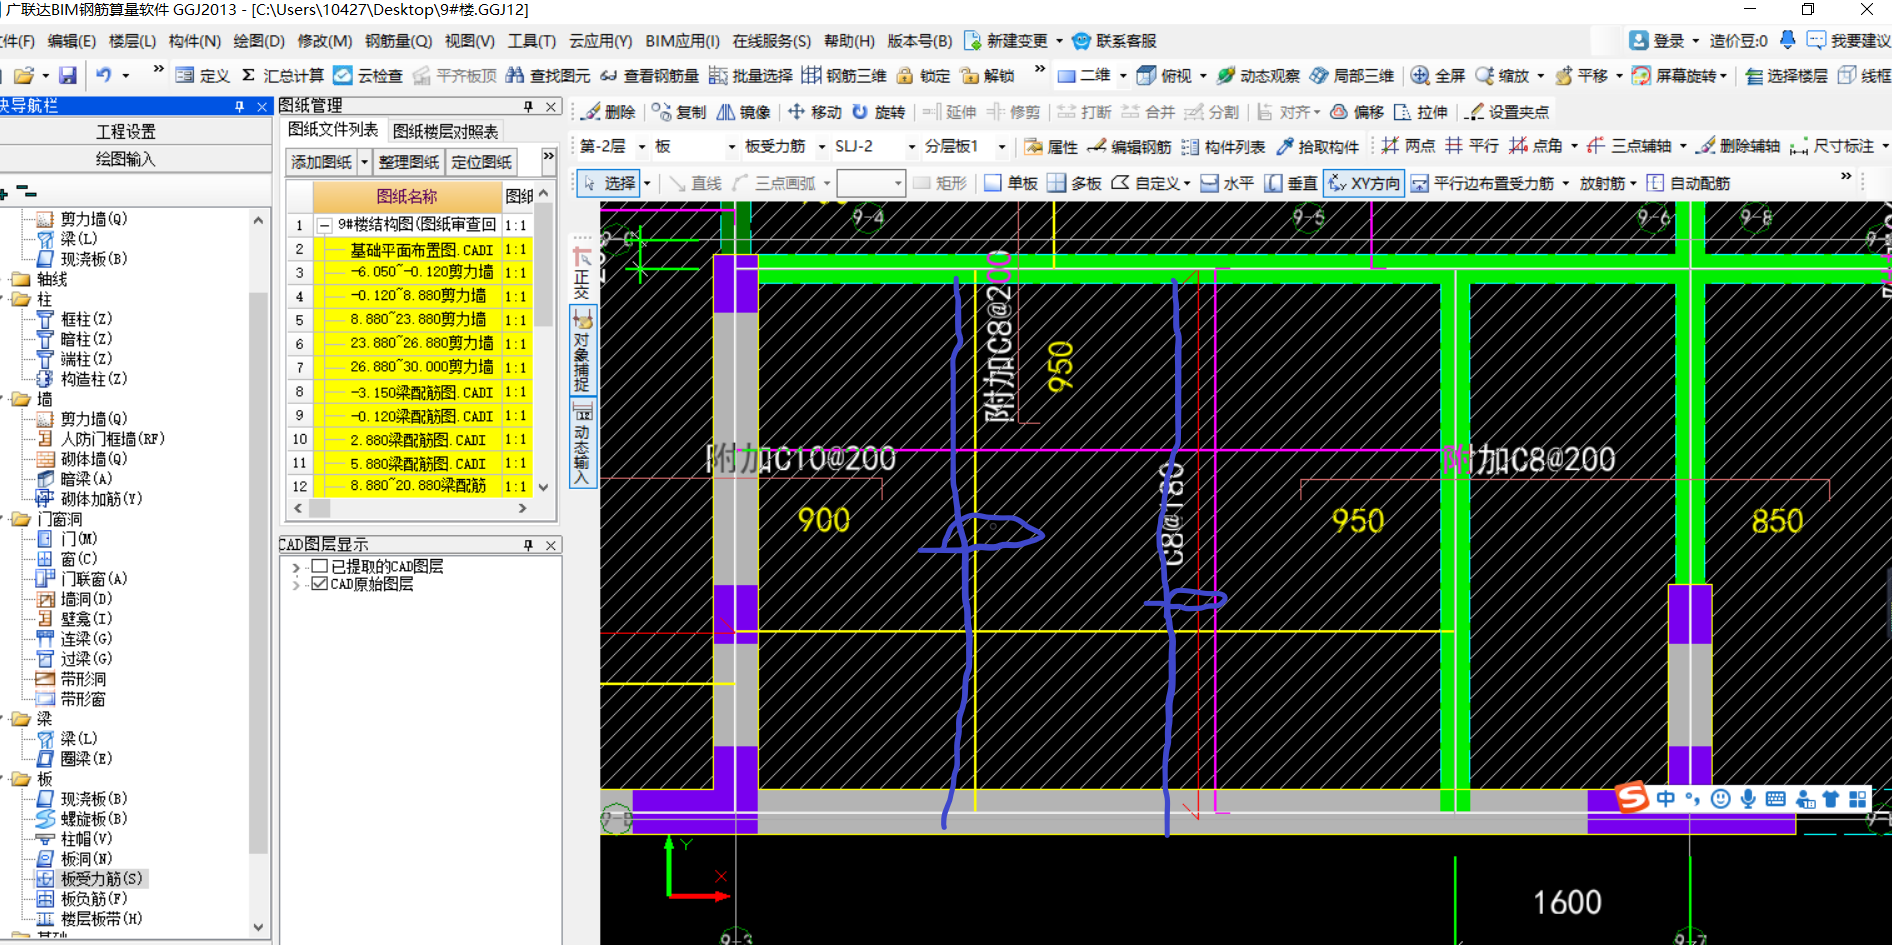
Task: Open the 工具(T) menu
Action: [531, 41]
